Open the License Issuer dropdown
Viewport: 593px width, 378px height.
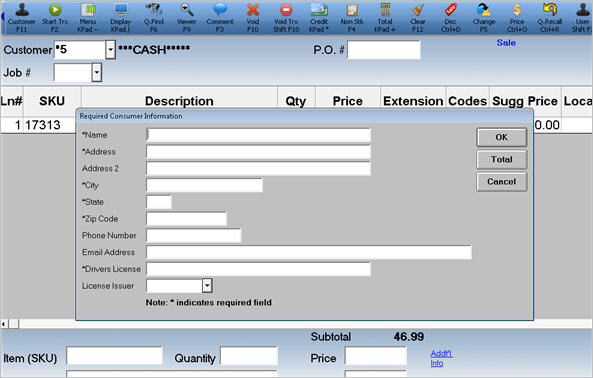coord(207,286)
